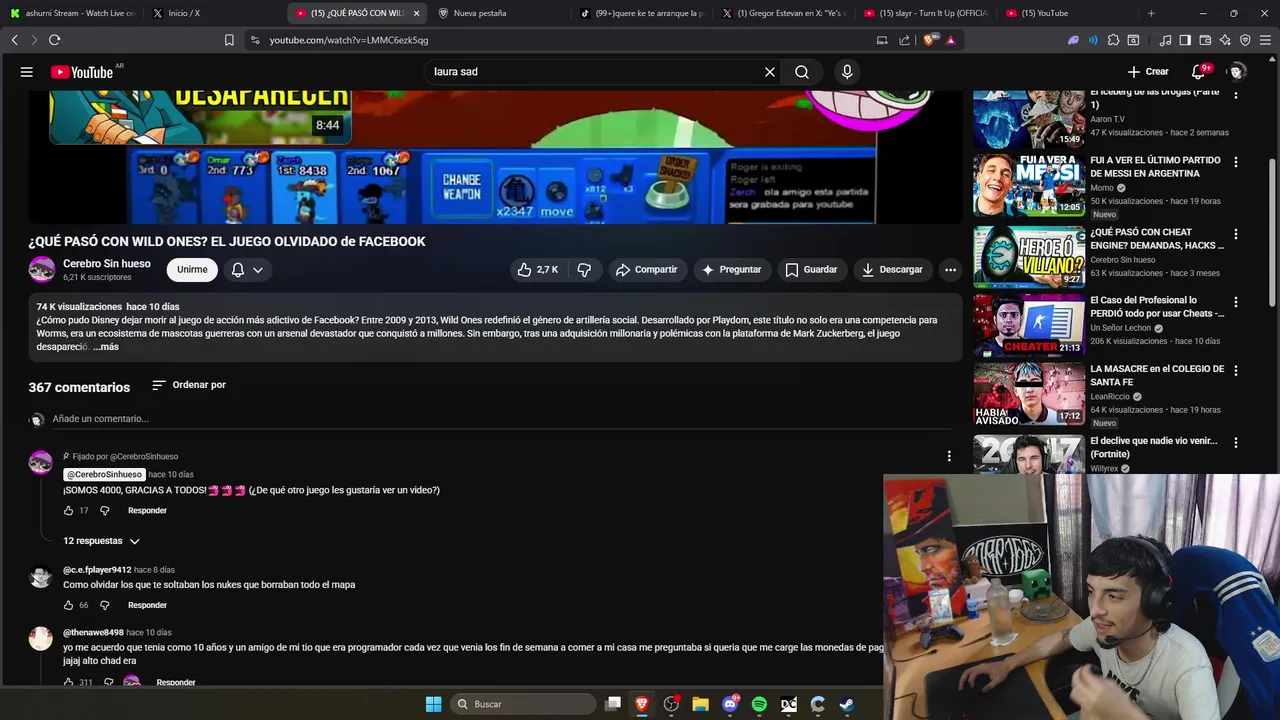Open the Ordenar por sort menu
The height and width of the screenshot is (720, 1280).
pos(189,385)
